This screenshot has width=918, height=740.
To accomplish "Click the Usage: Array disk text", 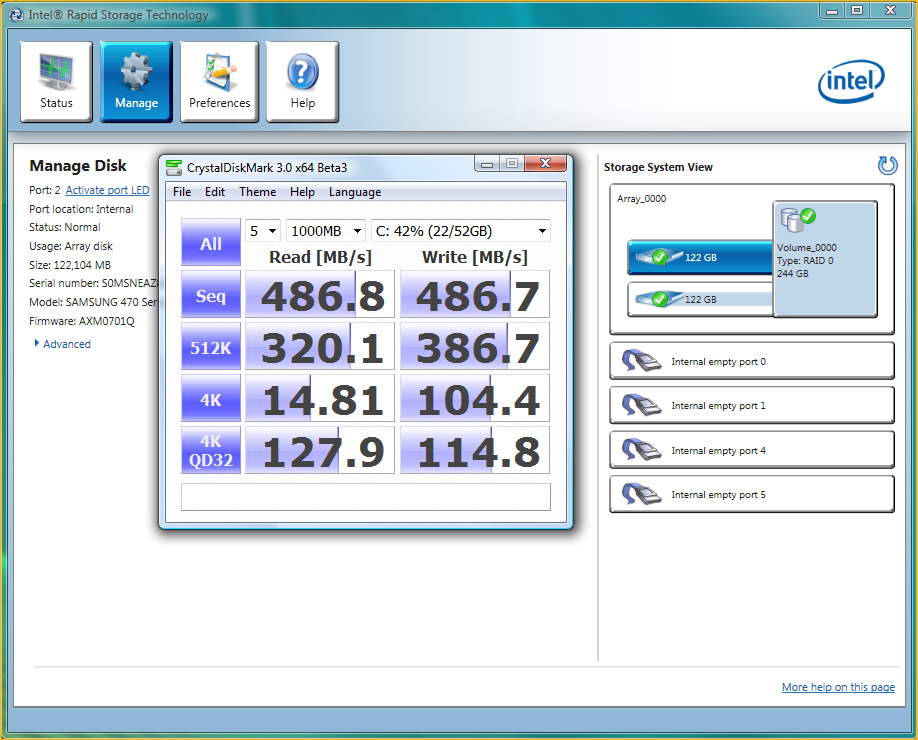I will point(71,246).
